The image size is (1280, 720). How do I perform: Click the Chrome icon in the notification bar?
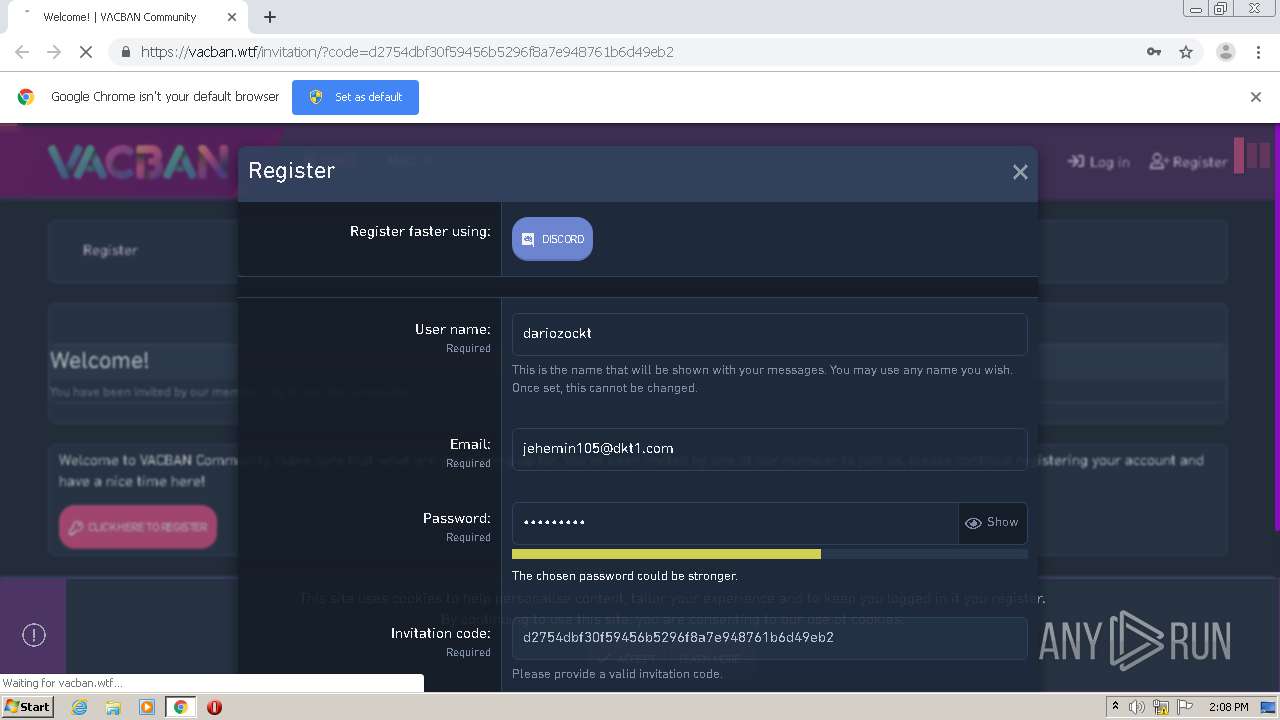coord(26,97)
